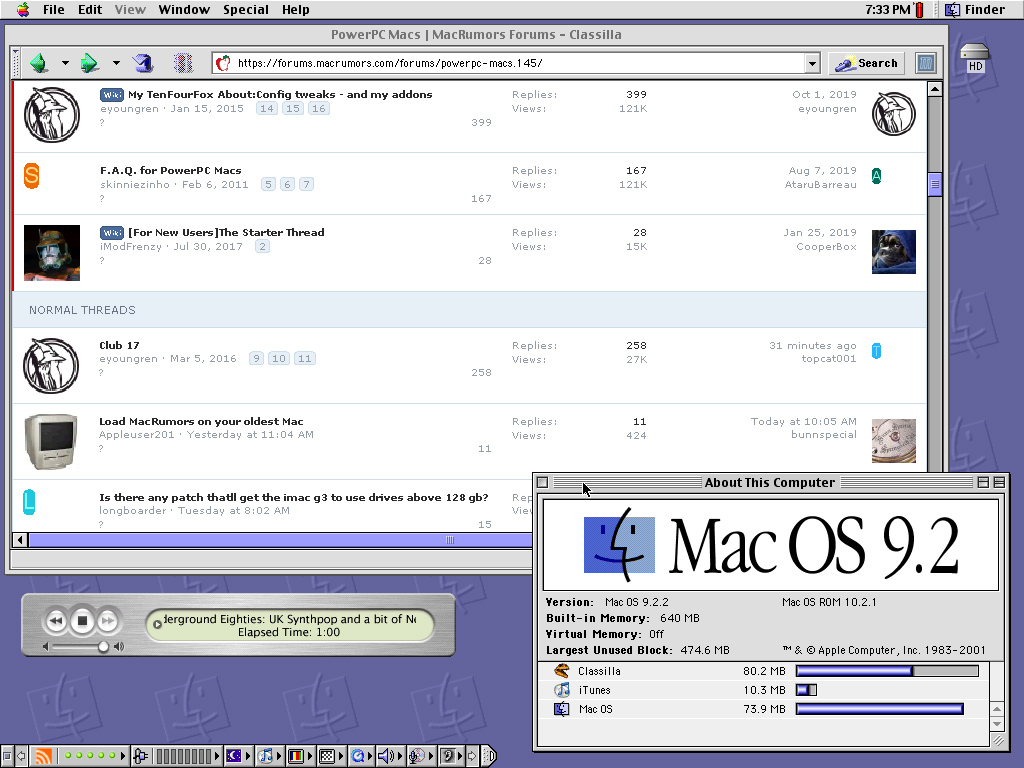Click scroll-up arrow in Classilla vertical scrollbar

(x=935, y=89)
